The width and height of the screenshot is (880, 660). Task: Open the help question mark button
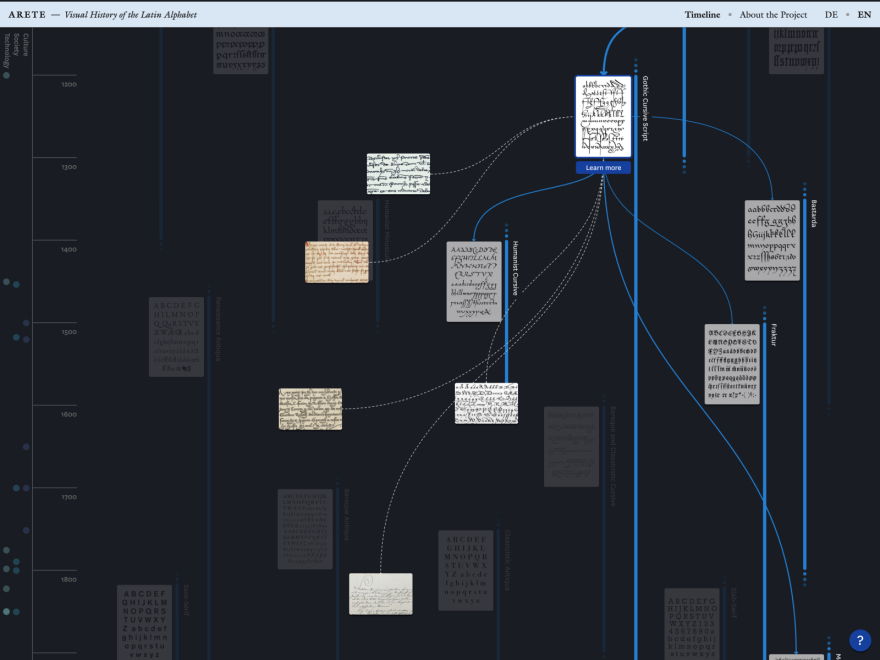click(860, 640)
